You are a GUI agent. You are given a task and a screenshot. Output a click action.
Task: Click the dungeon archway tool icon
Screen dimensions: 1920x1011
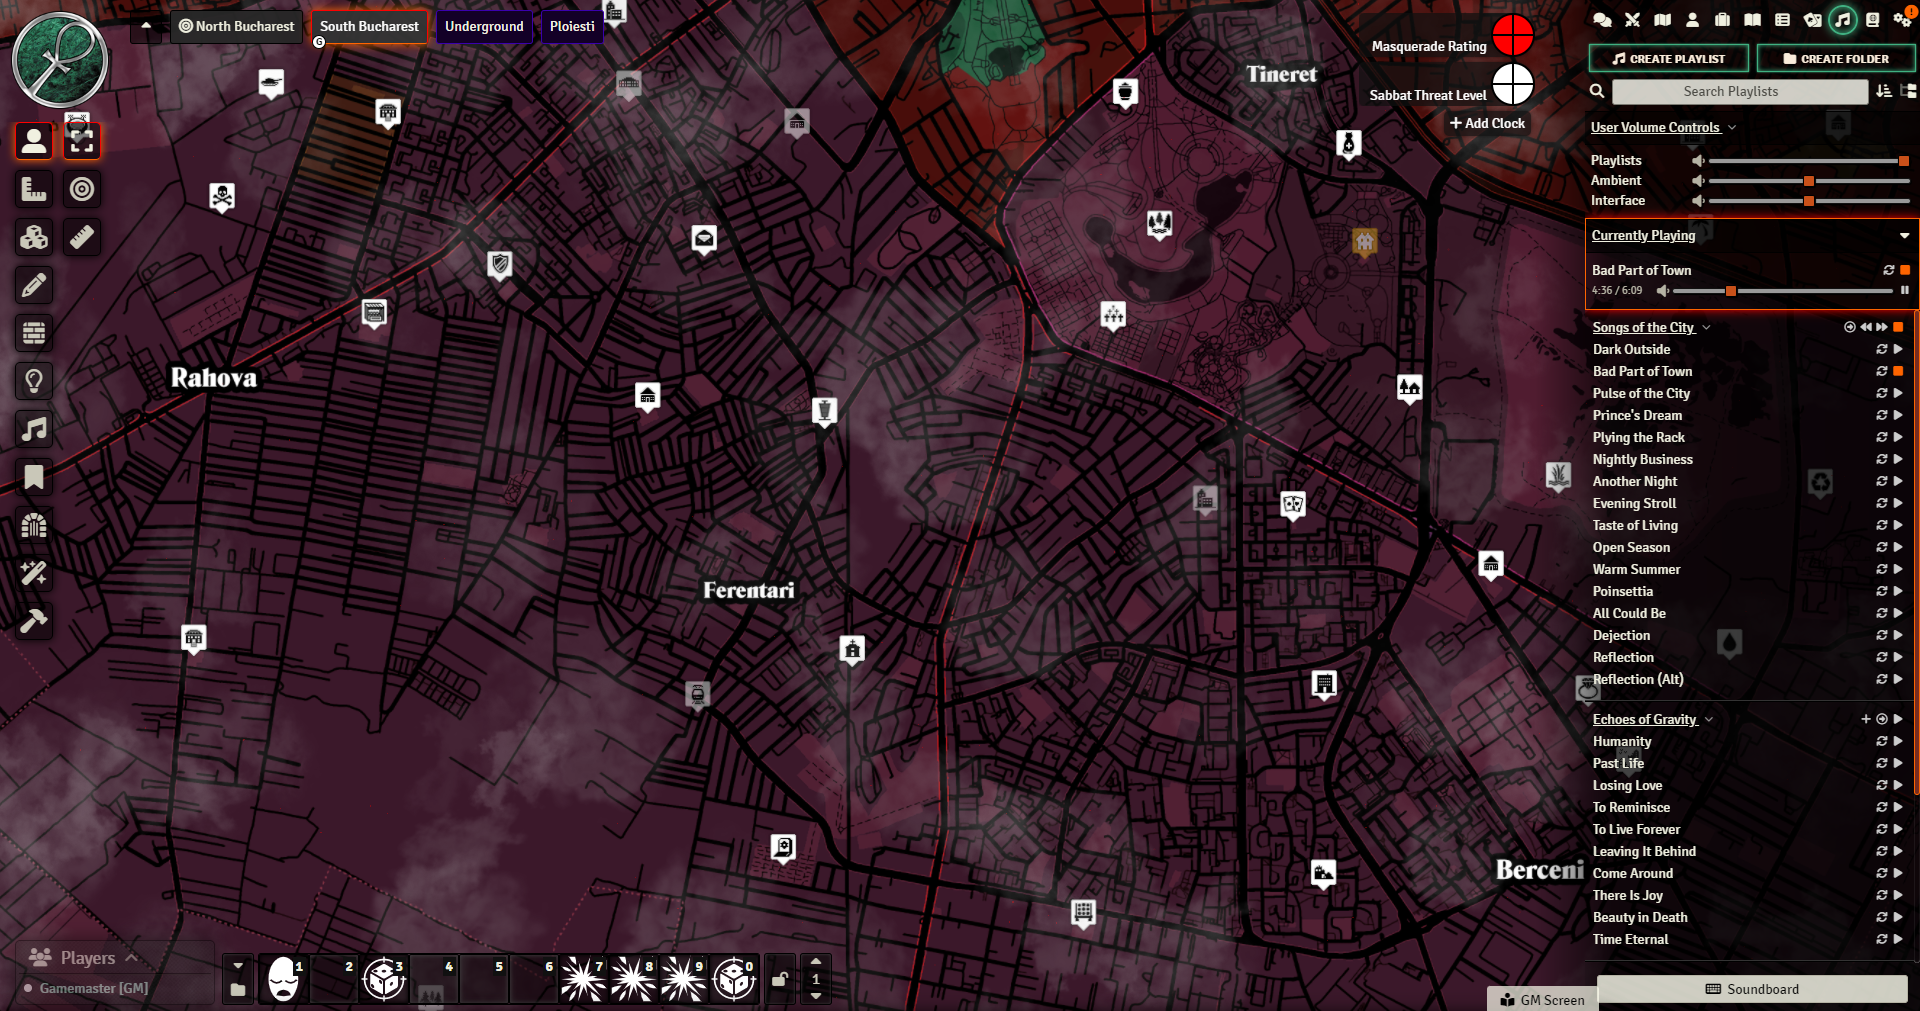pos(34,525)
